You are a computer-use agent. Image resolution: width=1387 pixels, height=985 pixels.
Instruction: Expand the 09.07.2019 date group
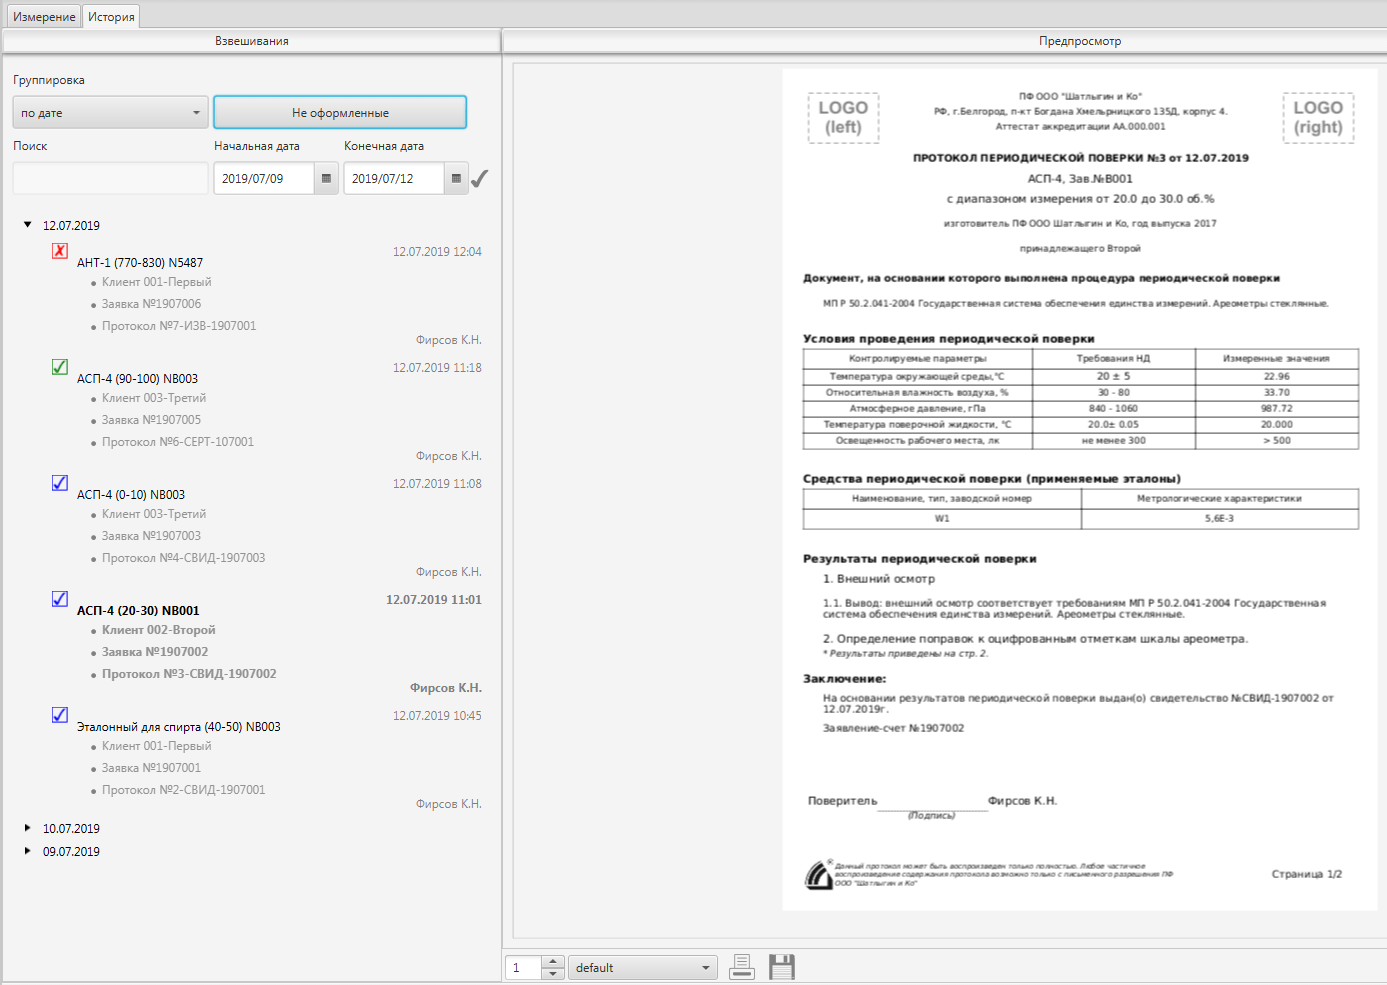pos(28,851)
